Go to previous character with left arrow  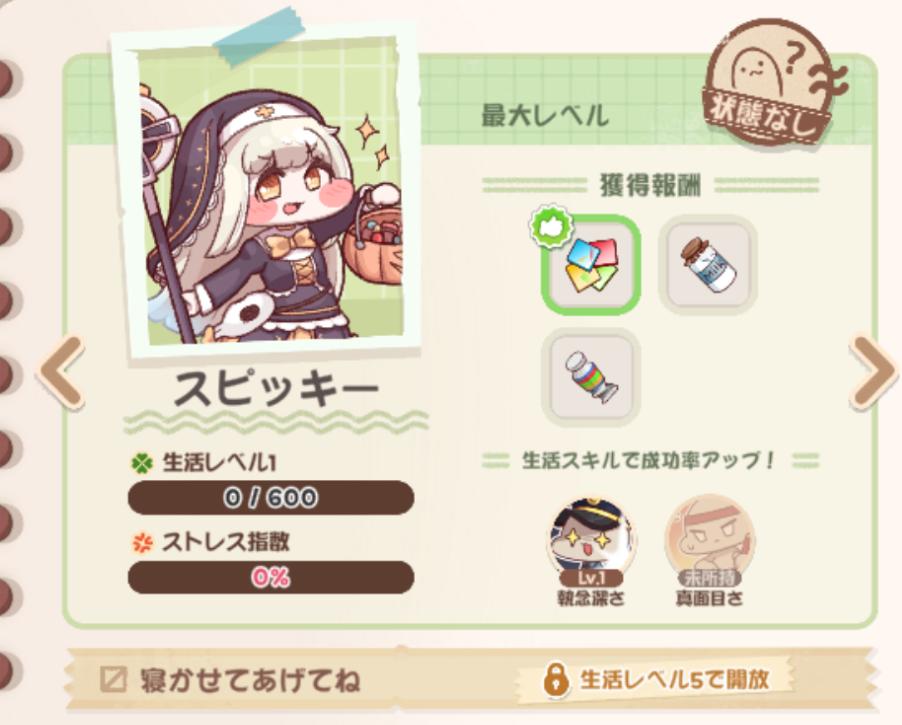click(x=62, y=372)
